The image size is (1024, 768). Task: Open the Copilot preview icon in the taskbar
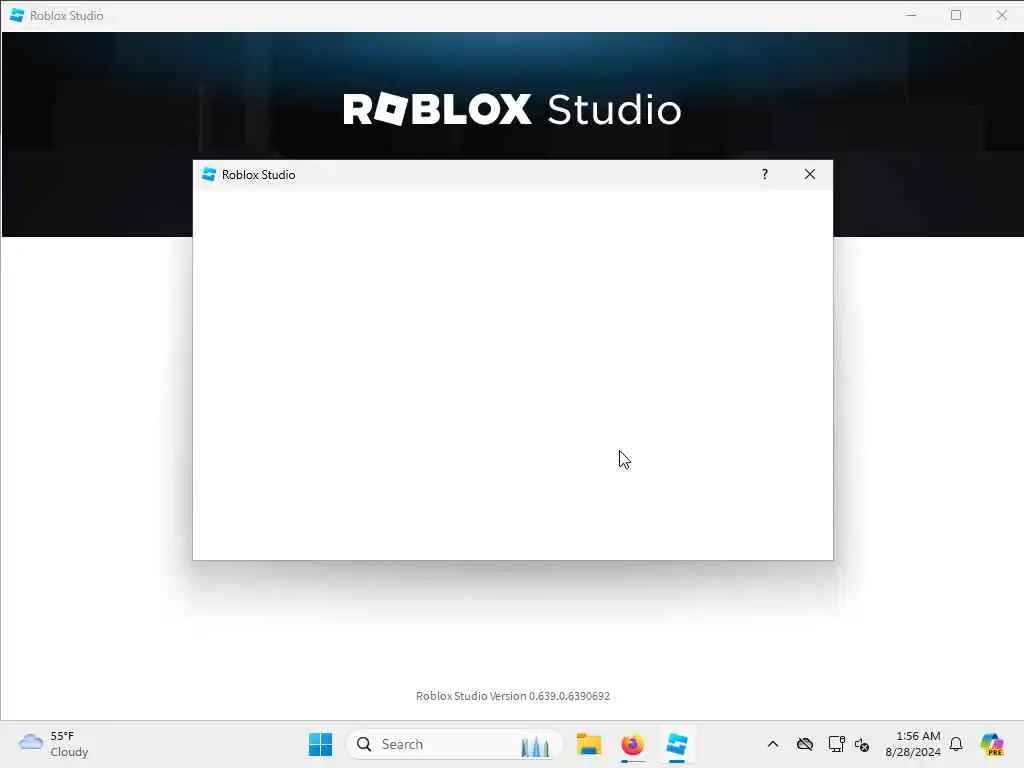(992, 744)
